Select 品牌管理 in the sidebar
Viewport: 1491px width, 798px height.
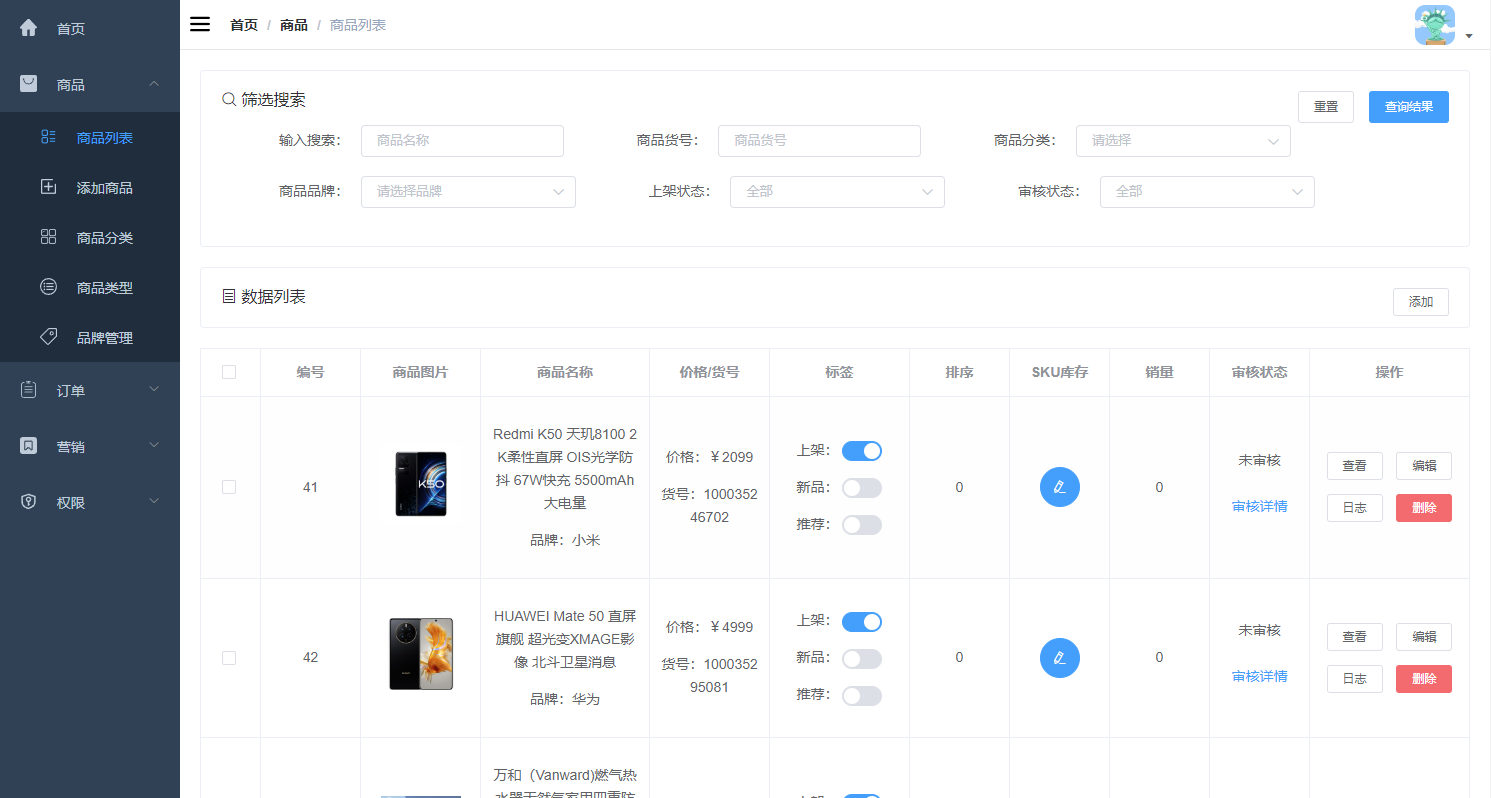(90, 337)
